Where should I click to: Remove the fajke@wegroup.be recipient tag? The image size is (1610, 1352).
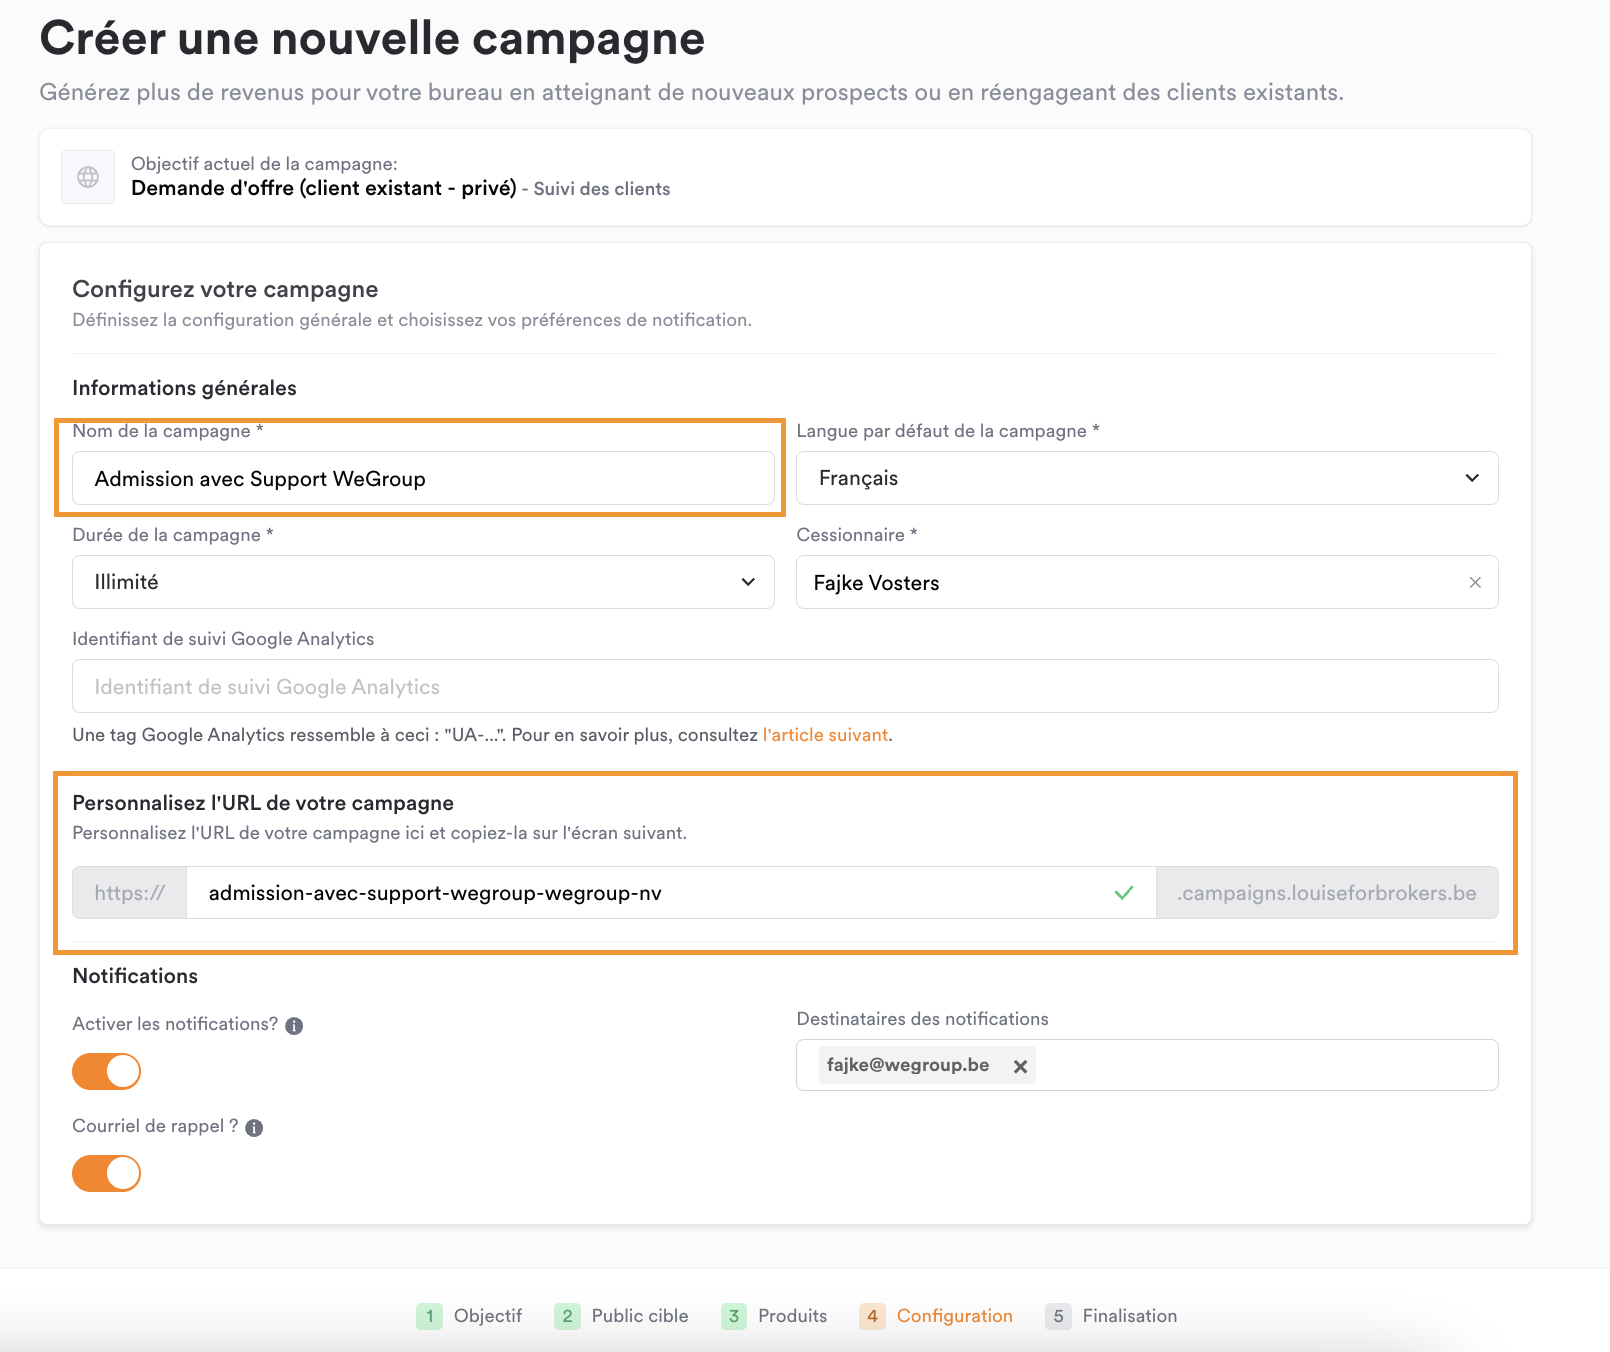(x=1020, y=1066)
